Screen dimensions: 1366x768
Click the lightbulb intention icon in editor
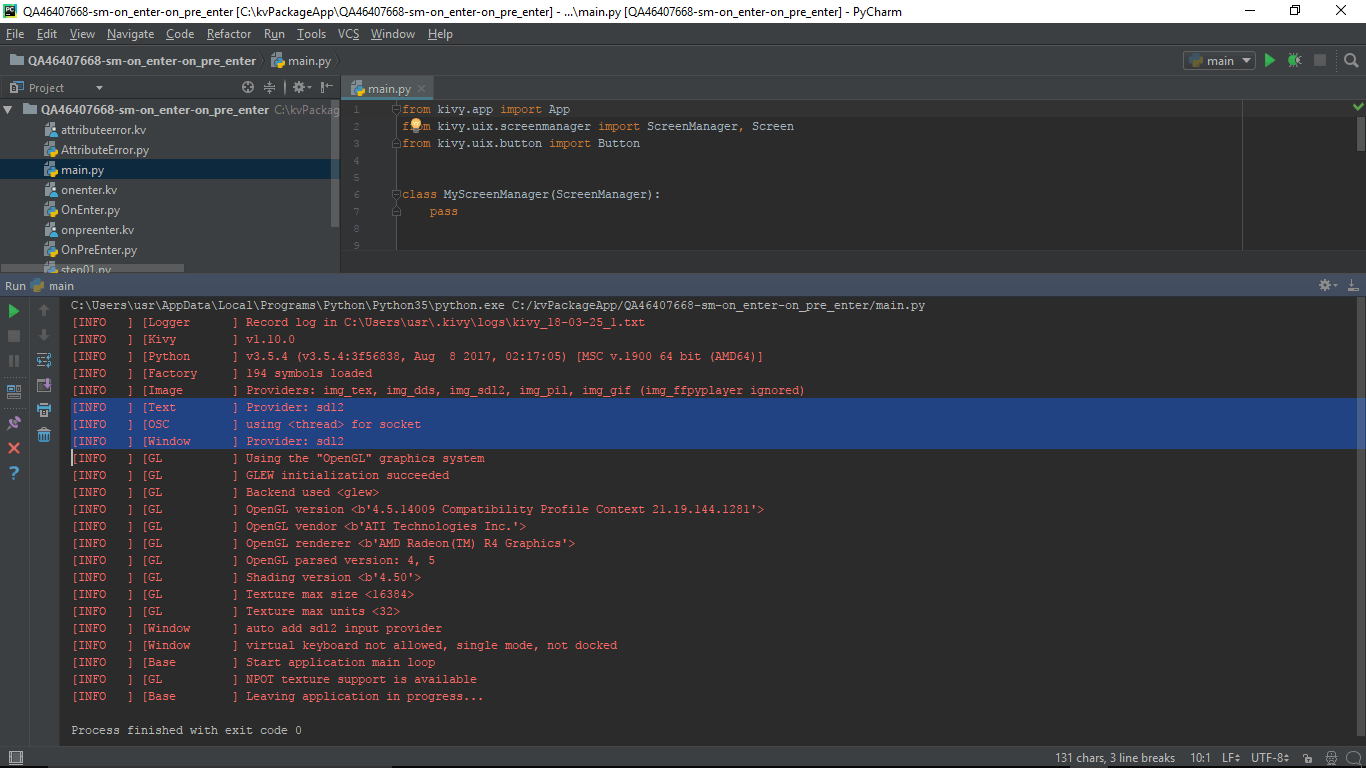pos(416,124)
